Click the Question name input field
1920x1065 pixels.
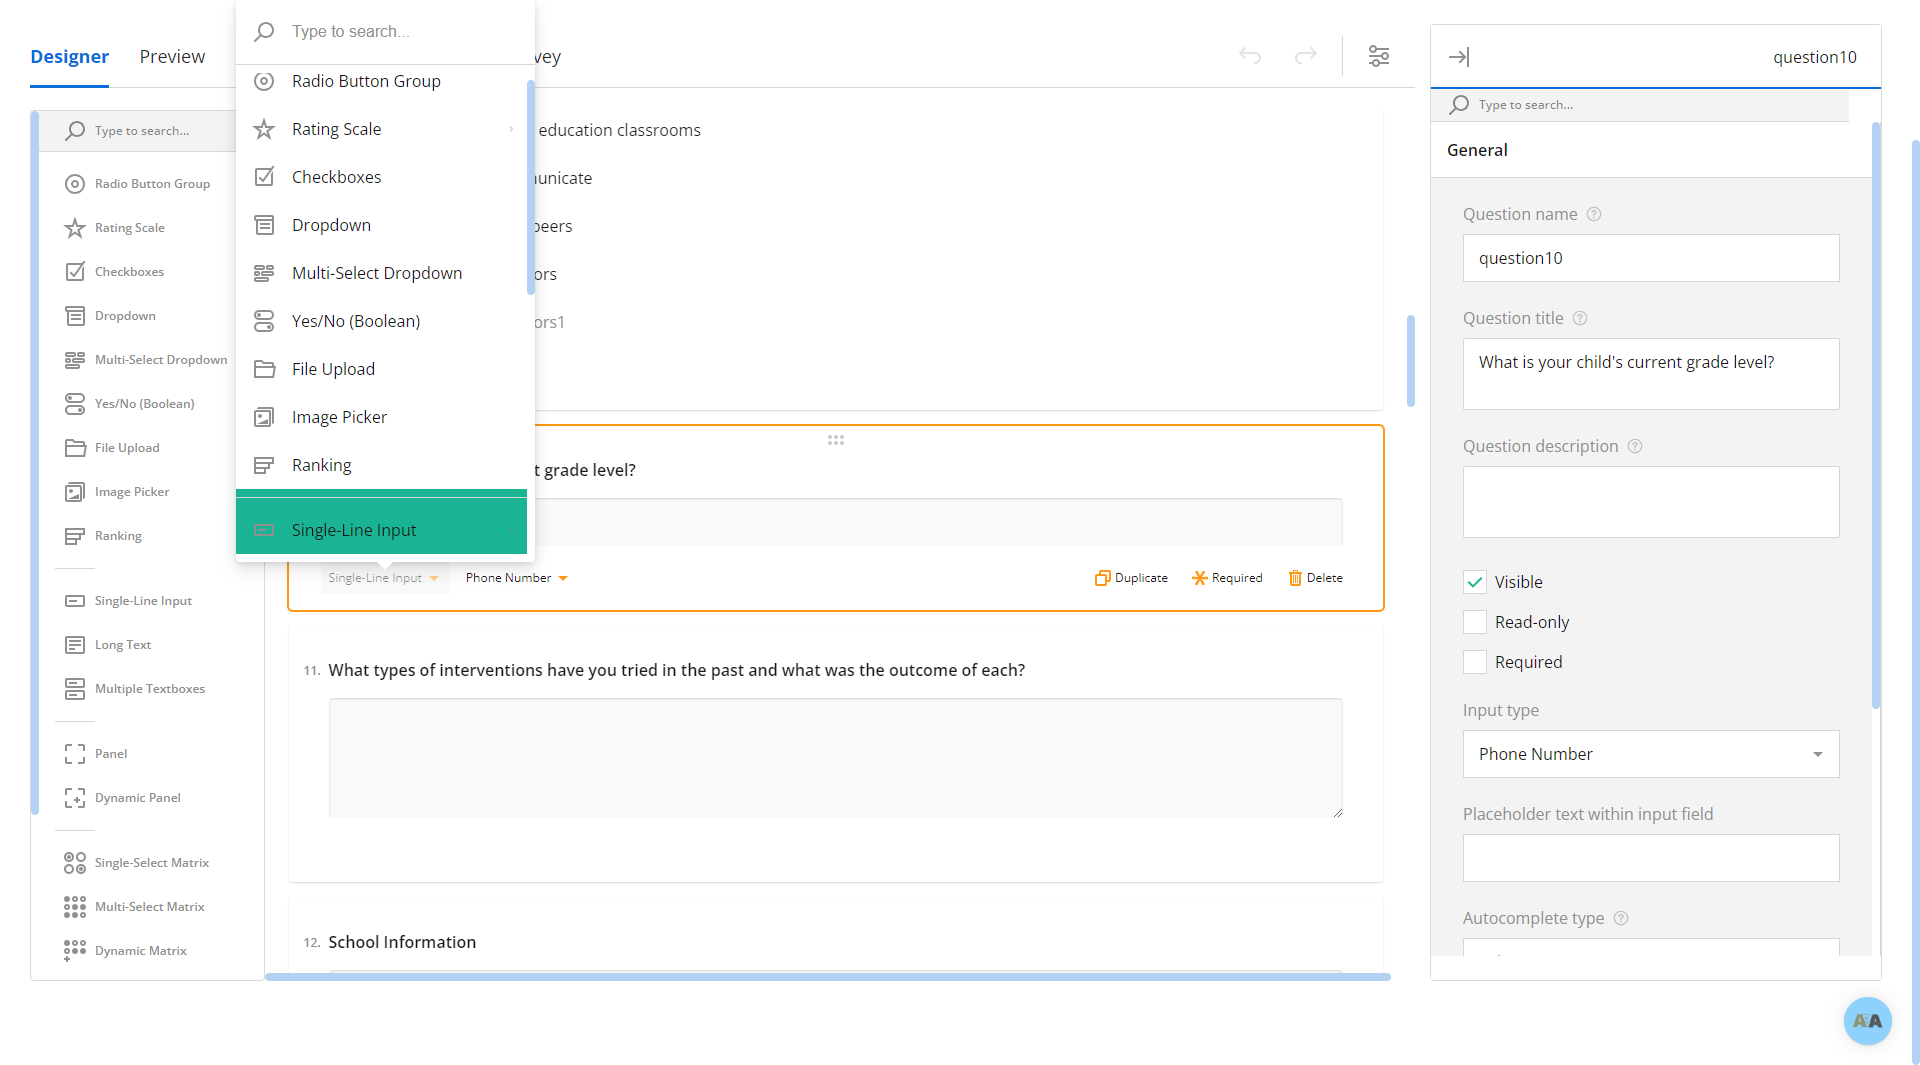pos(1650,258)
